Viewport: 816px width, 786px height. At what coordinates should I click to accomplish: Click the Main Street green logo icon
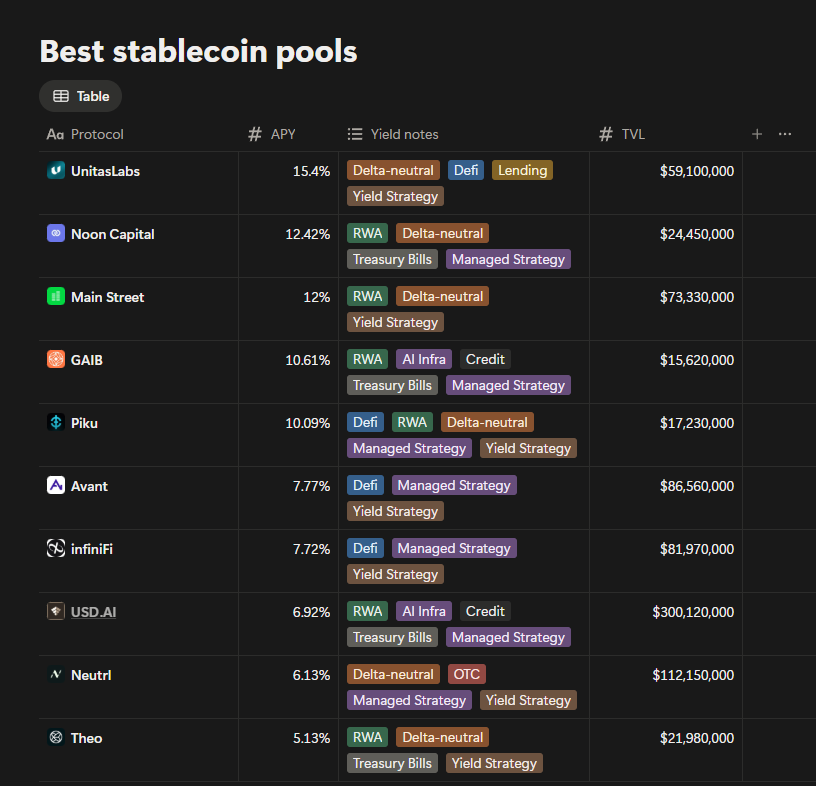[56, 296]
